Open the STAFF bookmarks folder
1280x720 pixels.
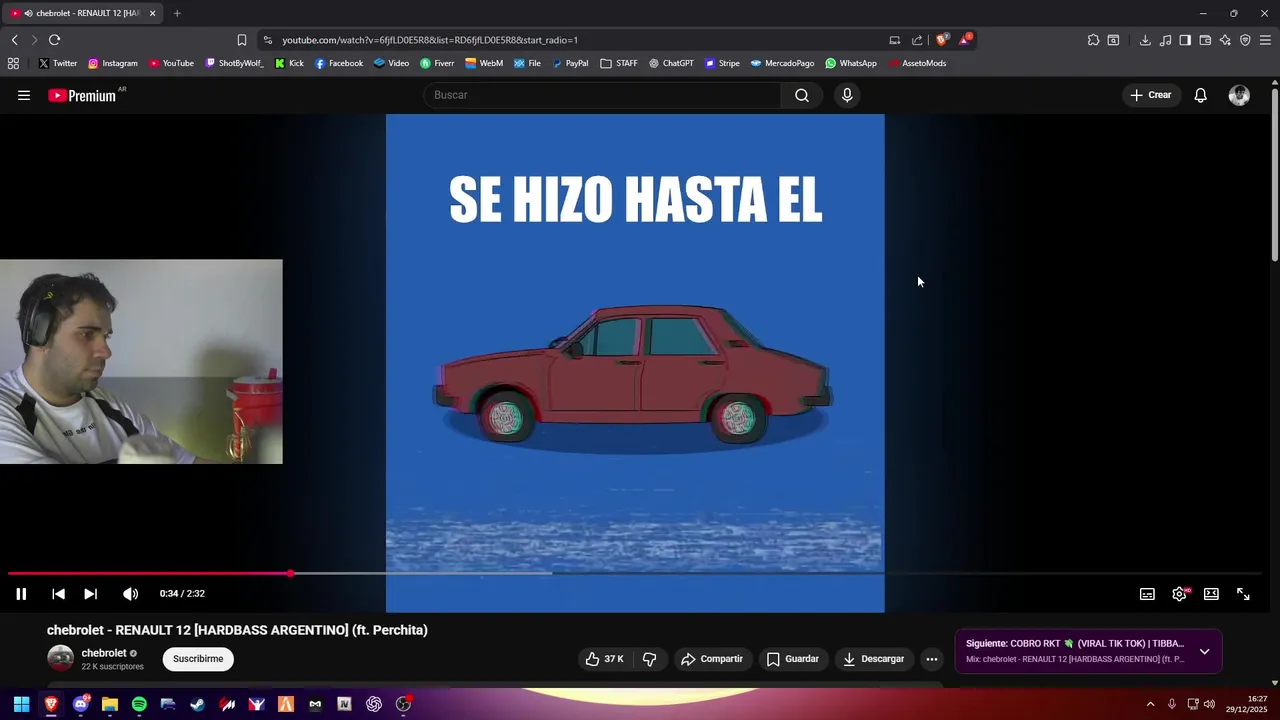pyautogui.click(x=618, y=63)
